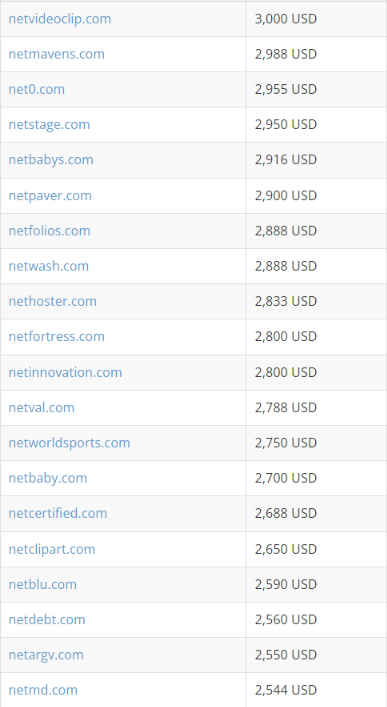Click the netpaver.com link

(x=50, y=196)
